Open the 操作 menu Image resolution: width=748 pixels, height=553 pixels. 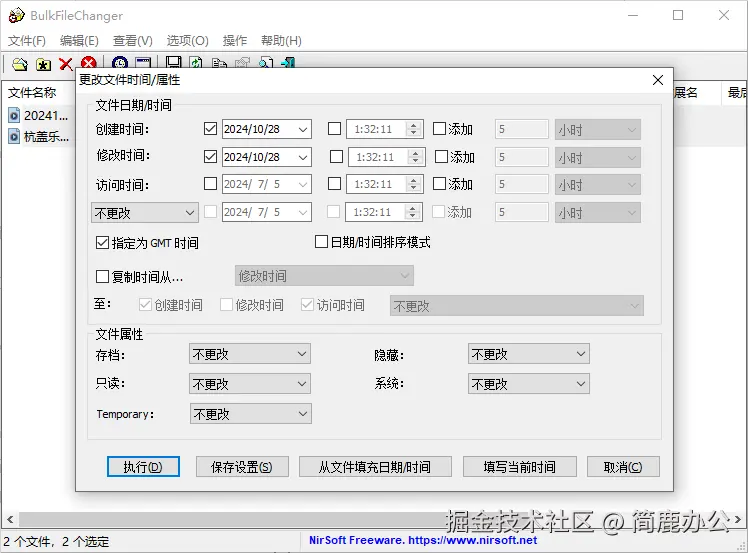(235, 41)
